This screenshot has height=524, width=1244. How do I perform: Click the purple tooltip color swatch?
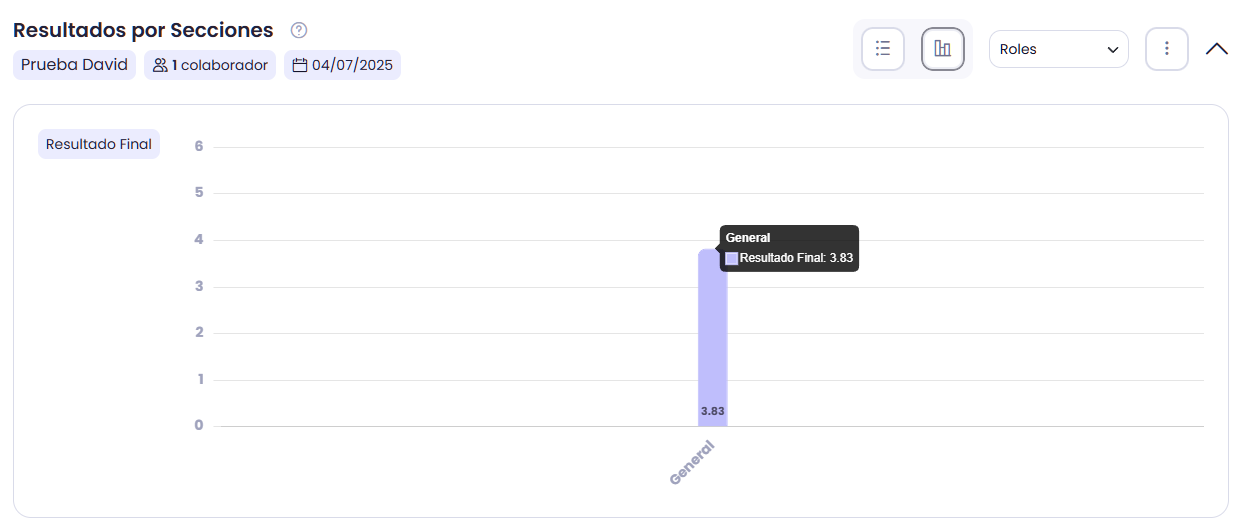pos(732,258)
